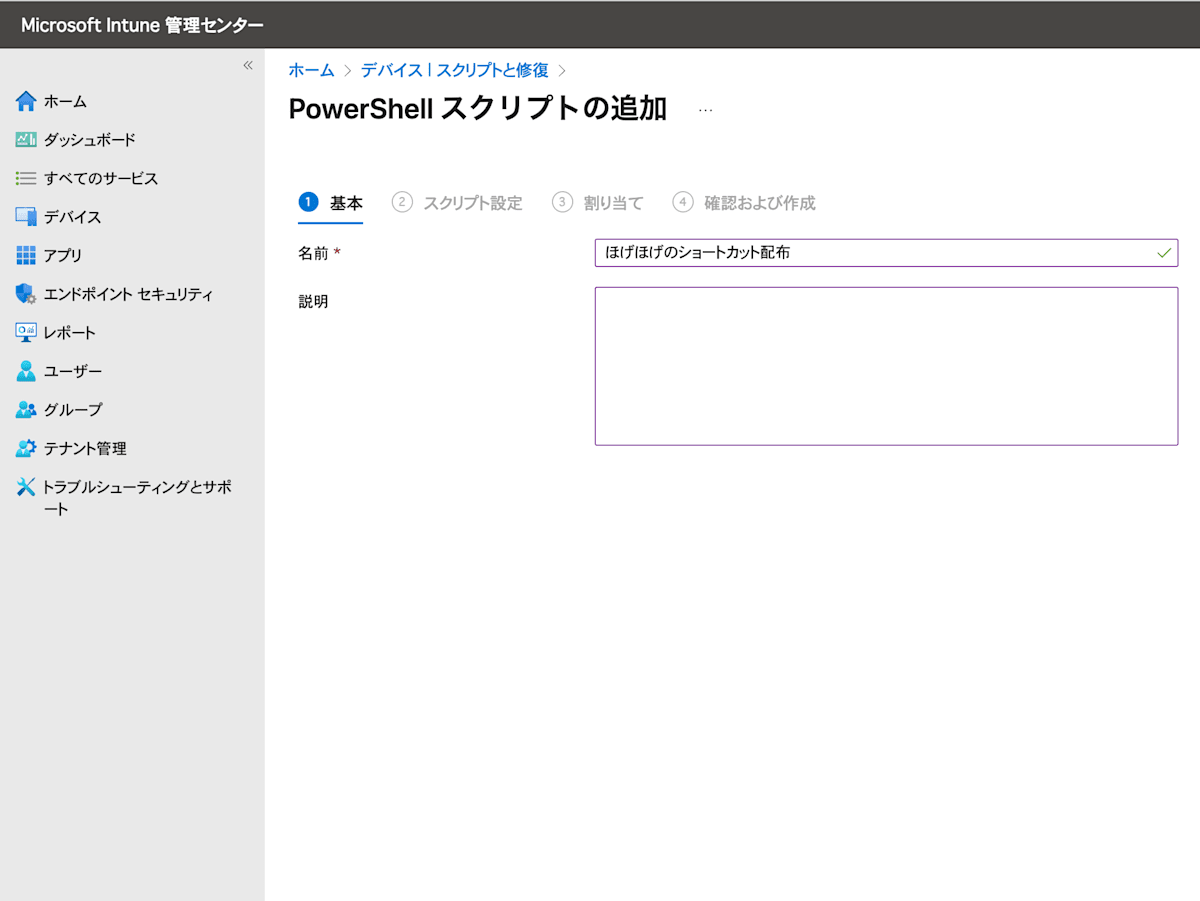
Task: Select the 割り当て step tab
Action: 597,203
